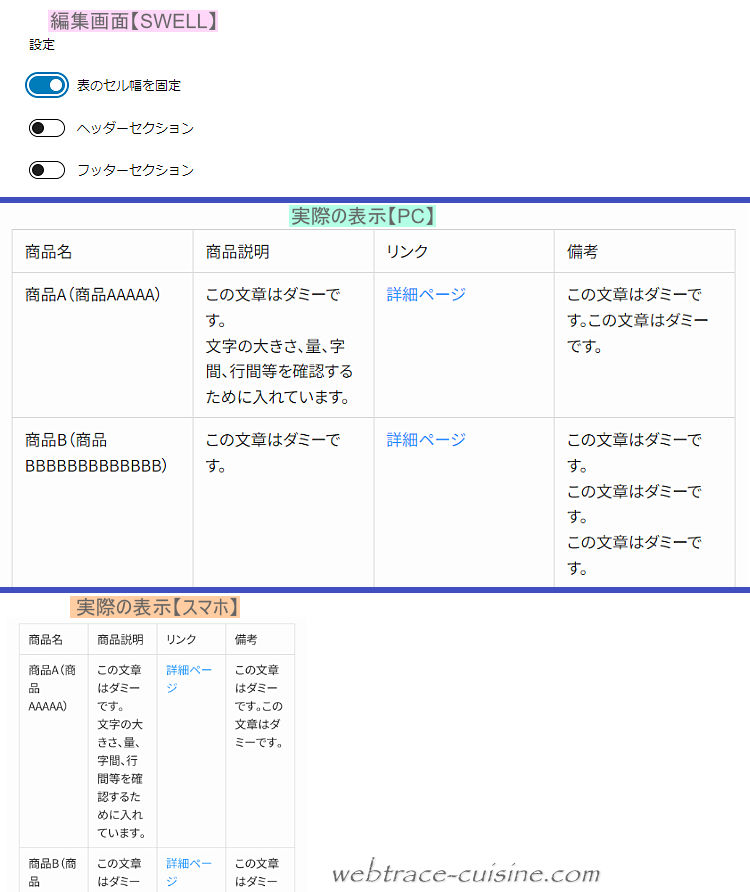Click 商品A's 商品説明 cell in smartphone table
This screenshot has height=892, width=750.
123,751
